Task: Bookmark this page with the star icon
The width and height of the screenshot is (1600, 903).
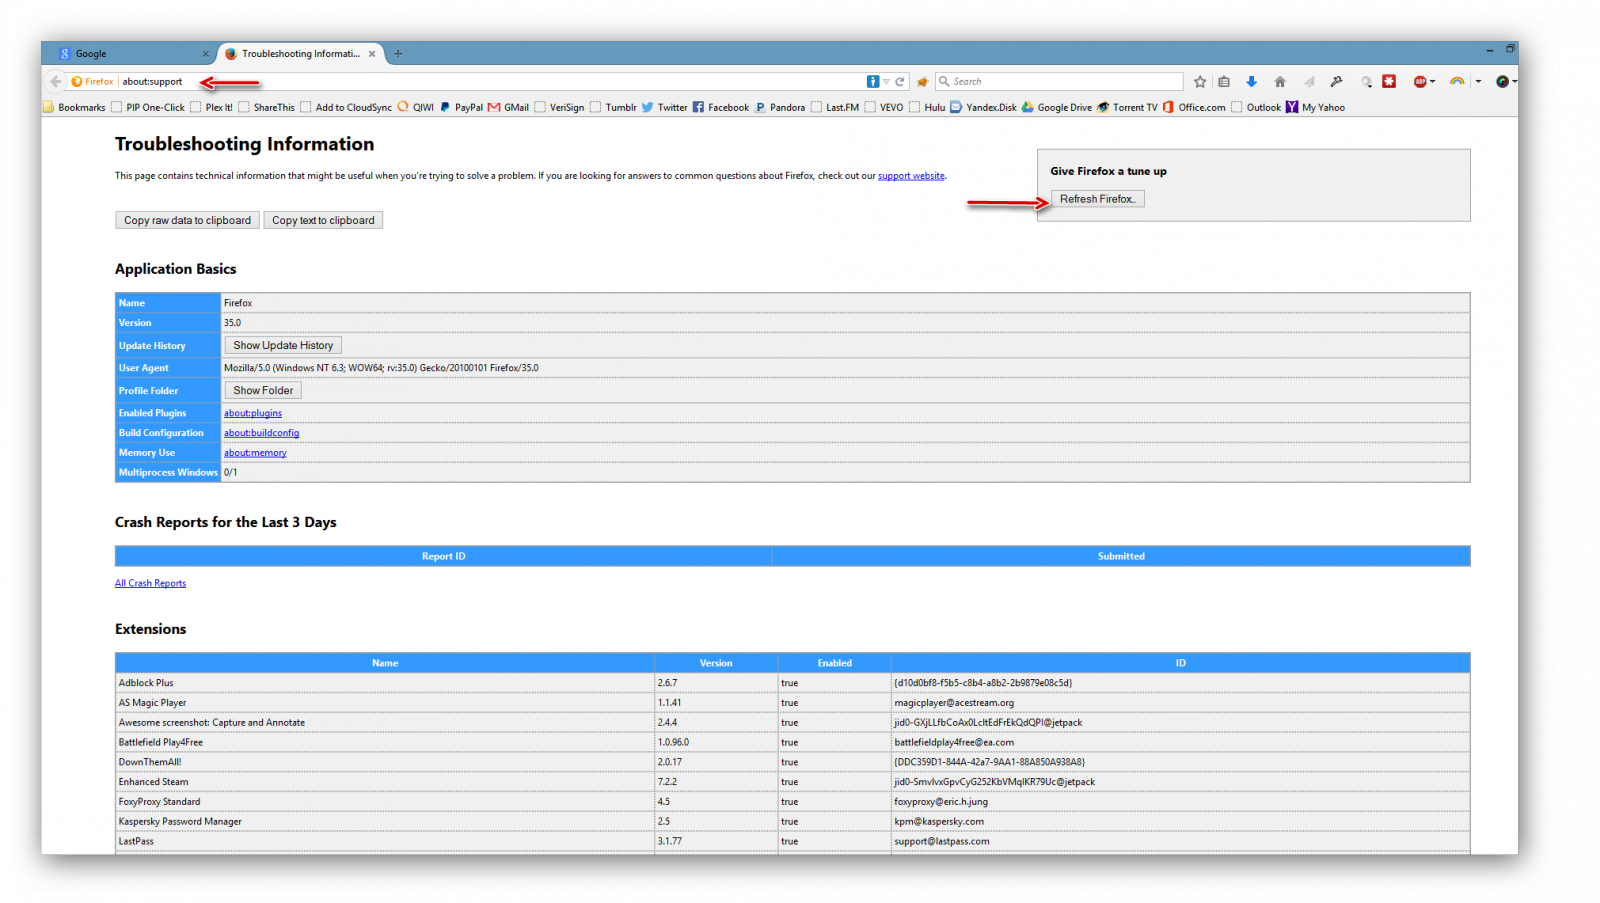Action: [x=1200, y=82]
